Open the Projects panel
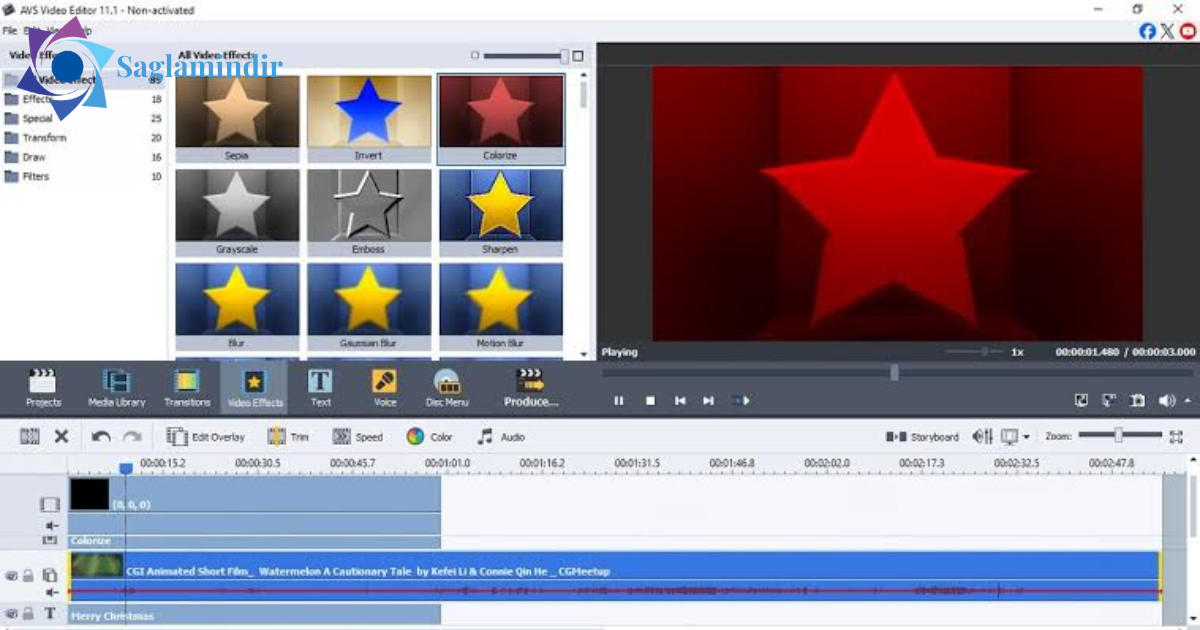This screenshot has height=630, width=1200. (43, 389)
